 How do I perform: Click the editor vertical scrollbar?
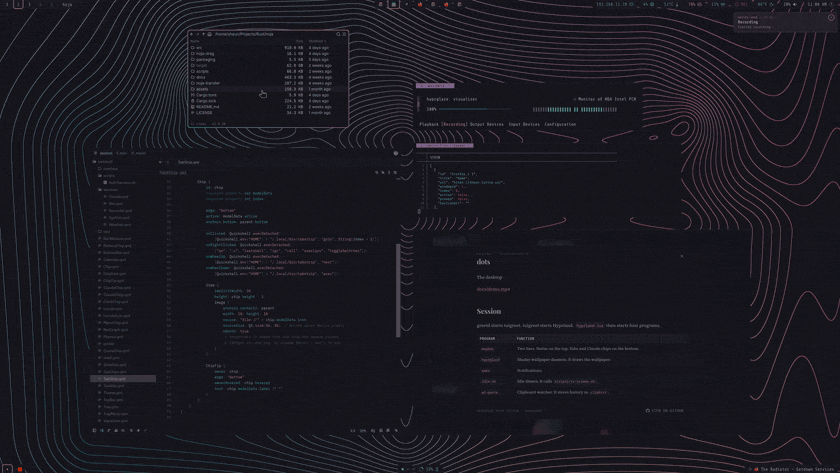[x=398, y=290]
